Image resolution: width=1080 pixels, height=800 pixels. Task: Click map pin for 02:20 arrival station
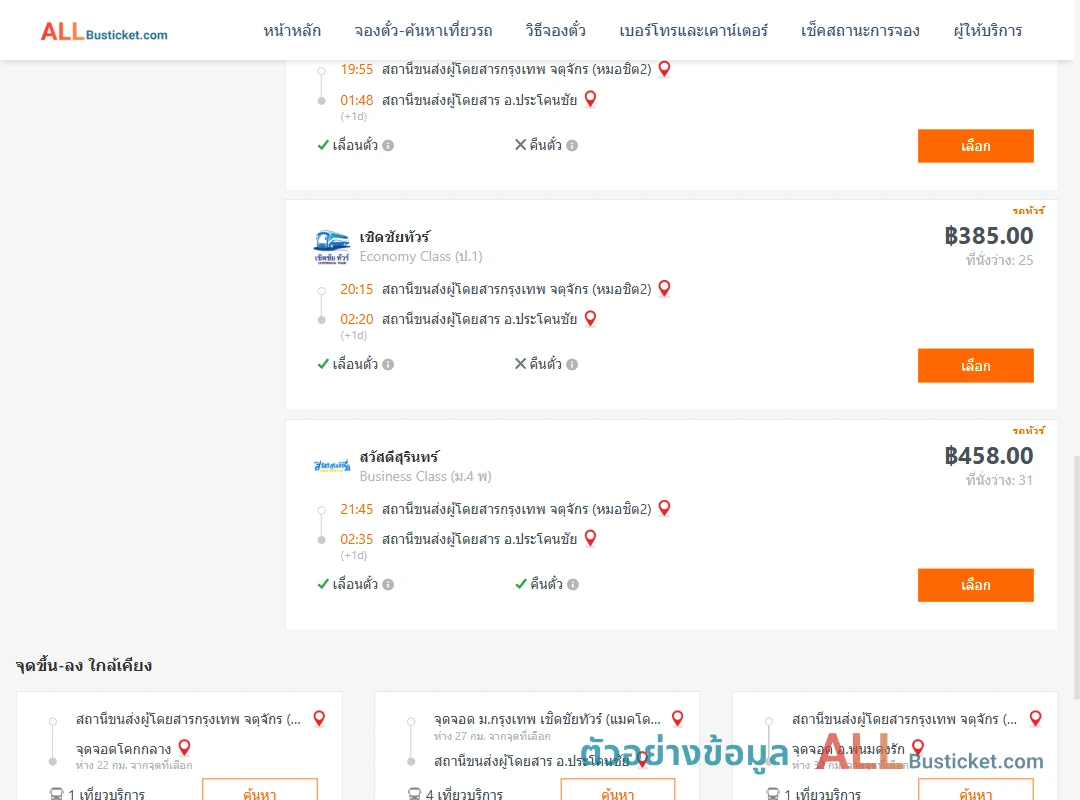pyautogui.click(x=590, y=318)
